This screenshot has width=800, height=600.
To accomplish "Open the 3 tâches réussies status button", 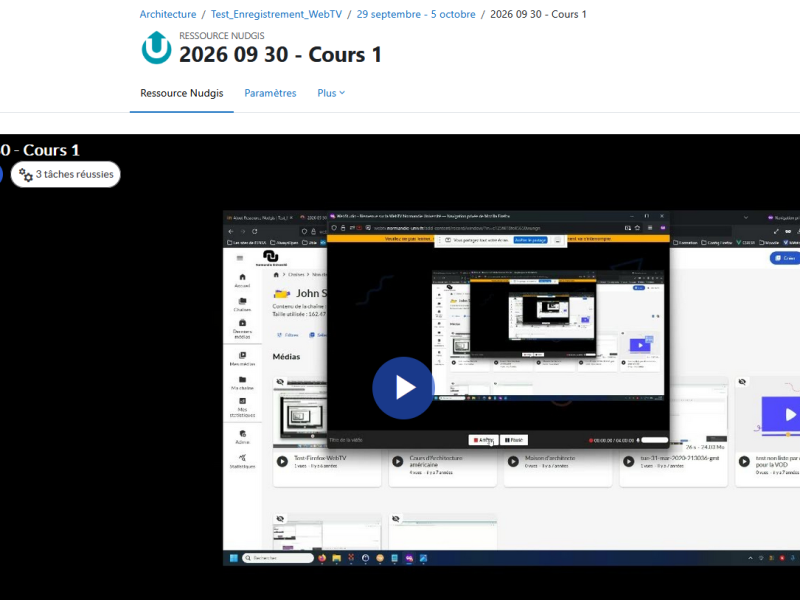I will 66,174.
